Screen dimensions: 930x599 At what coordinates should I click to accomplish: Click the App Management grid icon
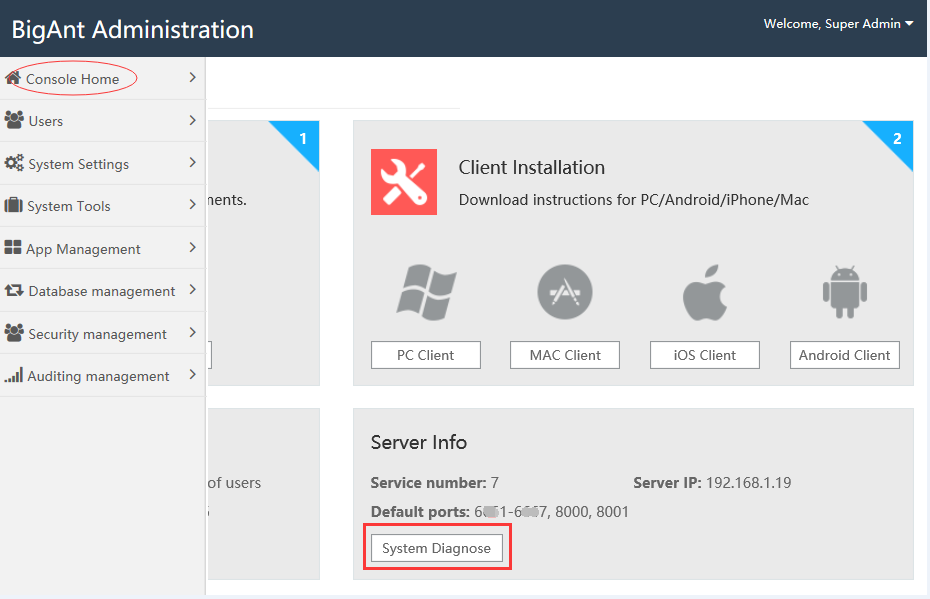(x=13, y=247)
